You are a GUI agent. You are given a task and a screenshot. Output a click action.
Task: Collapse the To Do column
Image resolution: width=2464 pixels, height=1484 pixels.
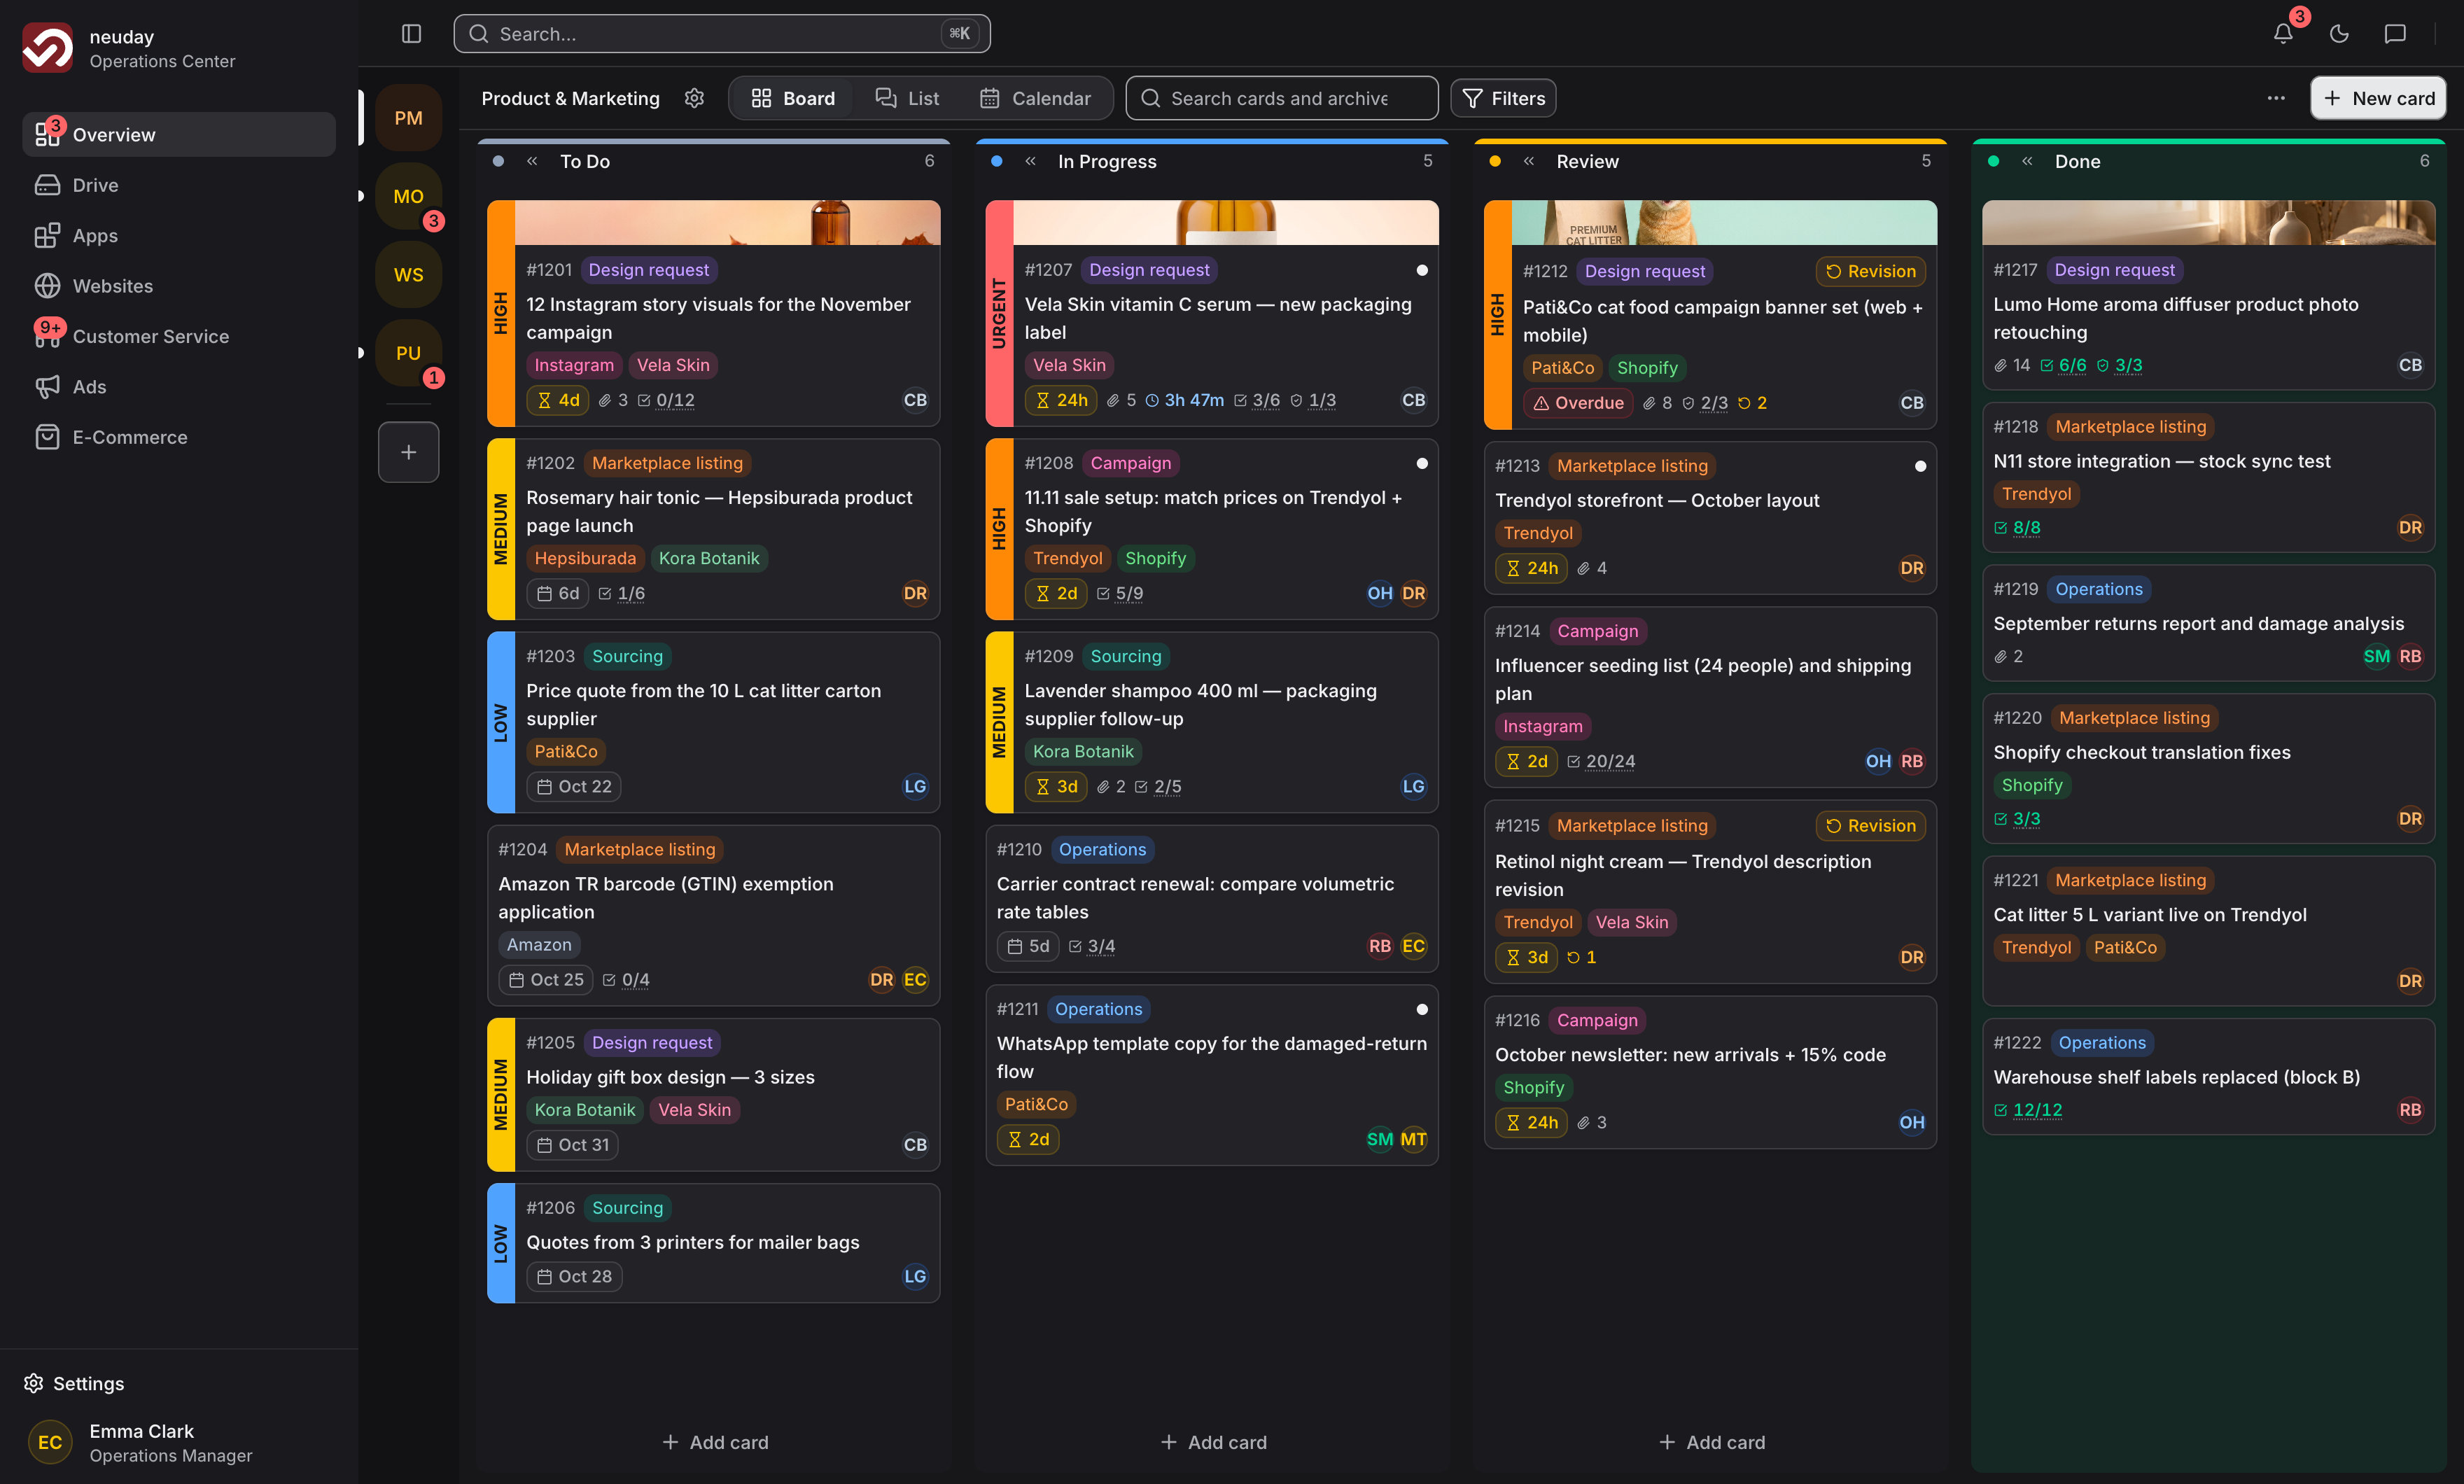[532, 161]
